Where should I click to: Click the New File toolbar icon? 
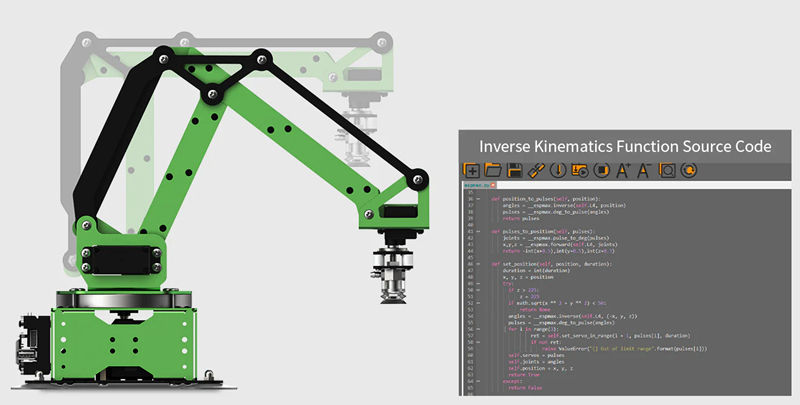pyautogui.click(x=472, y=171)
